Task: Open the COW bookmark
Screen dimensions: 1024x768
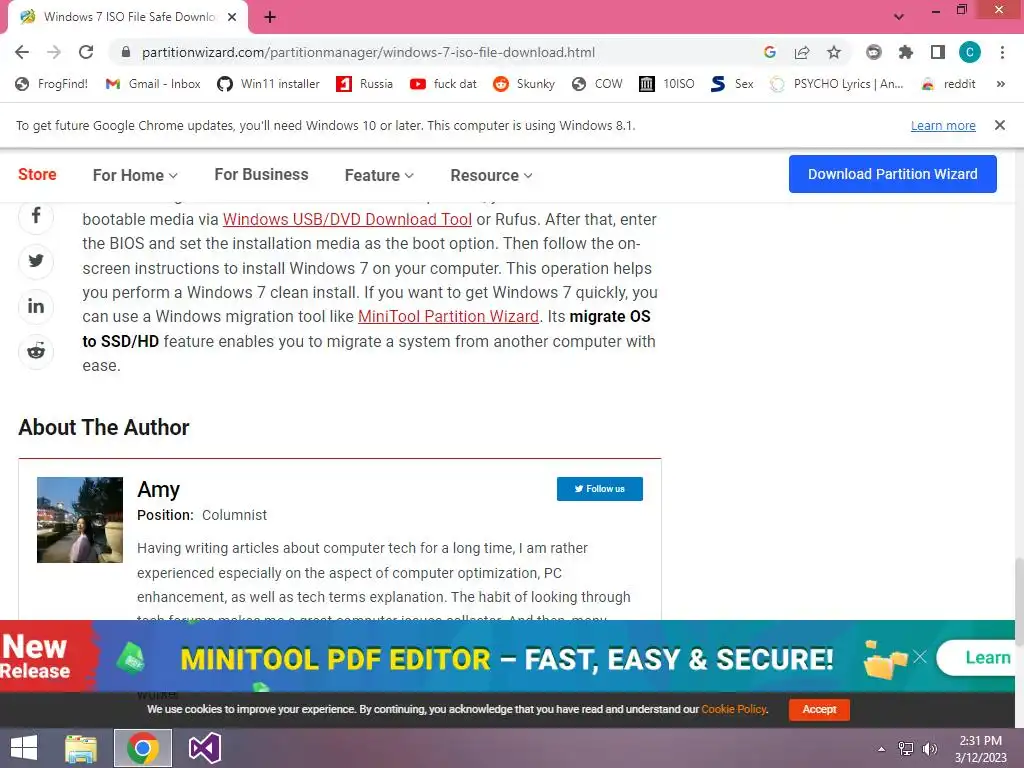Action: 597,84
